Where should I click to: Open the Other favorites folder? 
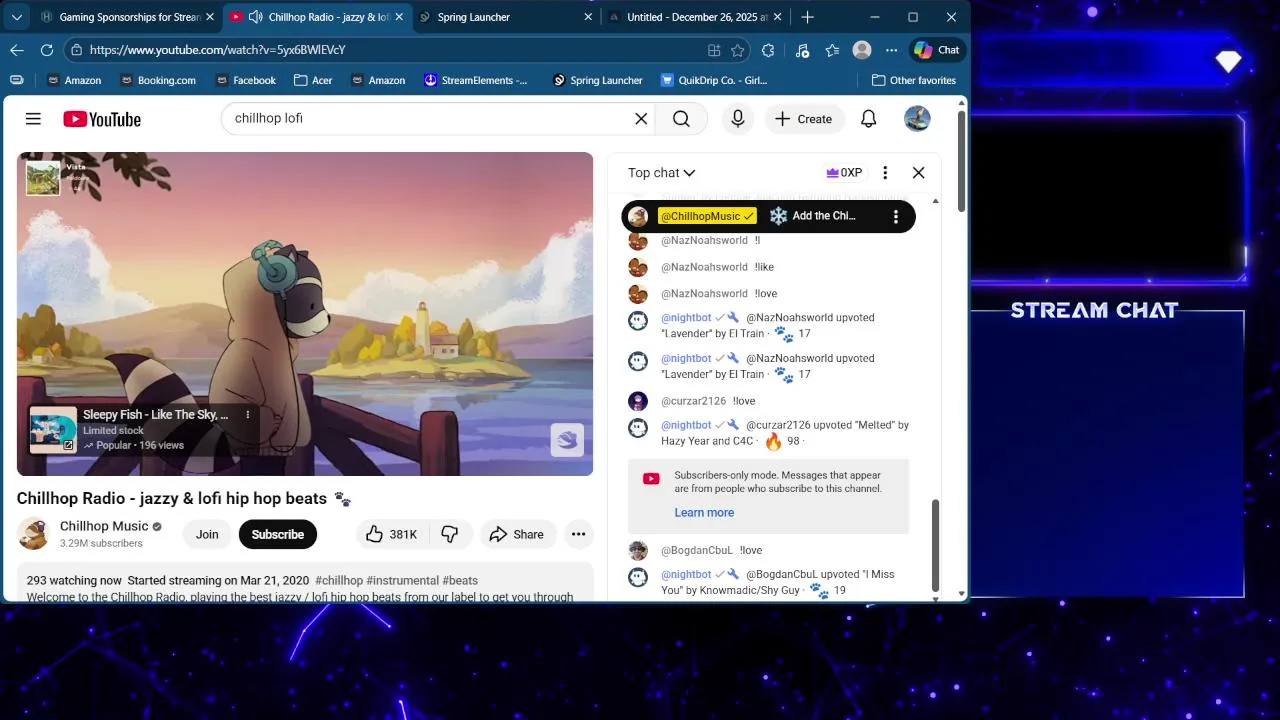(x=914, y=80)
